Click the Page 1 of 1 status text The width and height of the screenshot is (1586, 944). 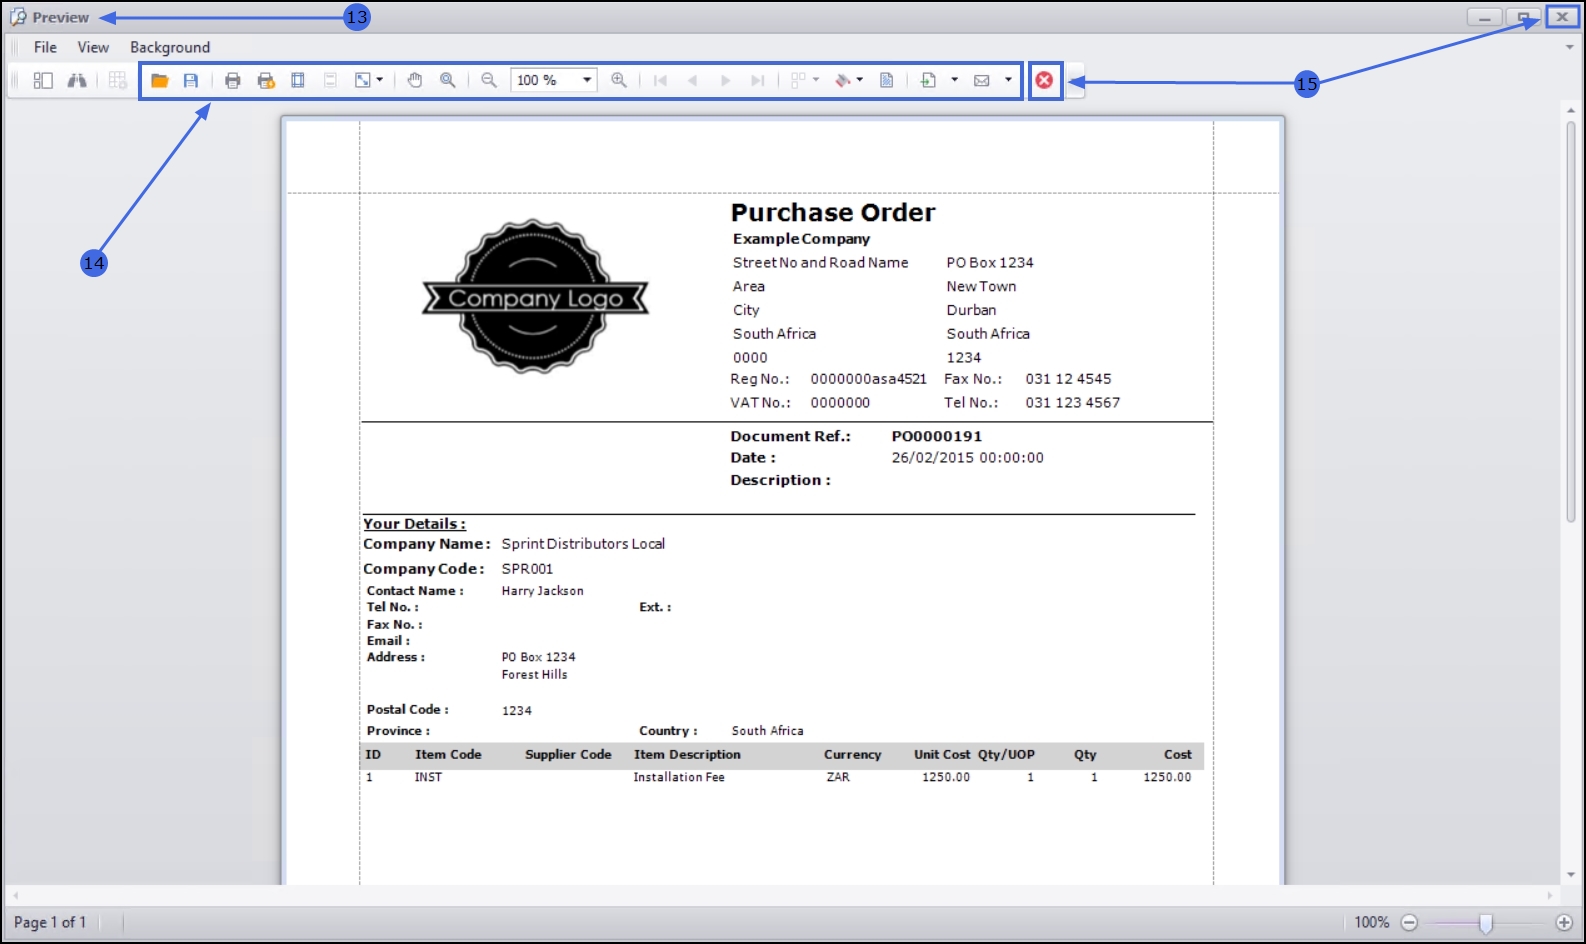tap(50, 922)
